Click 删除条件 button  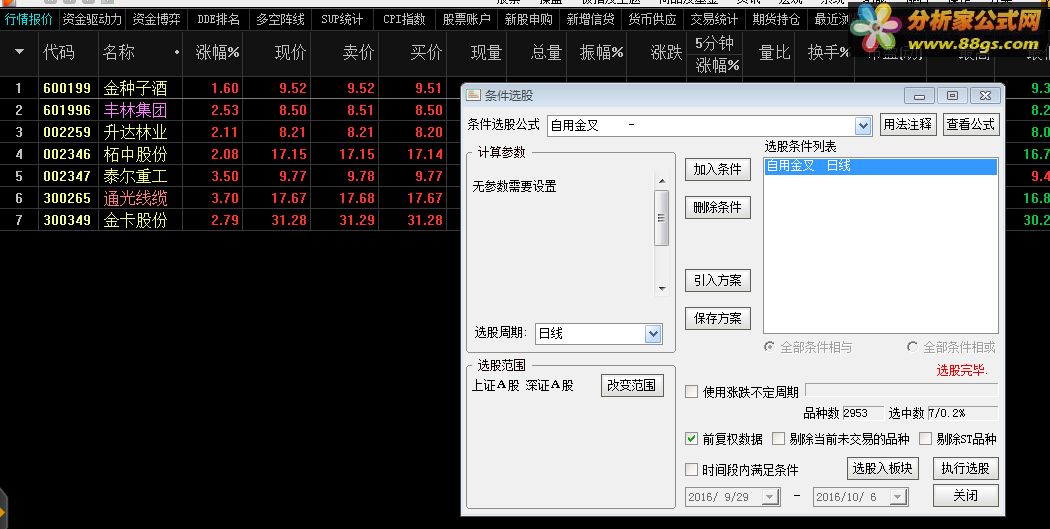pos(717,208)
